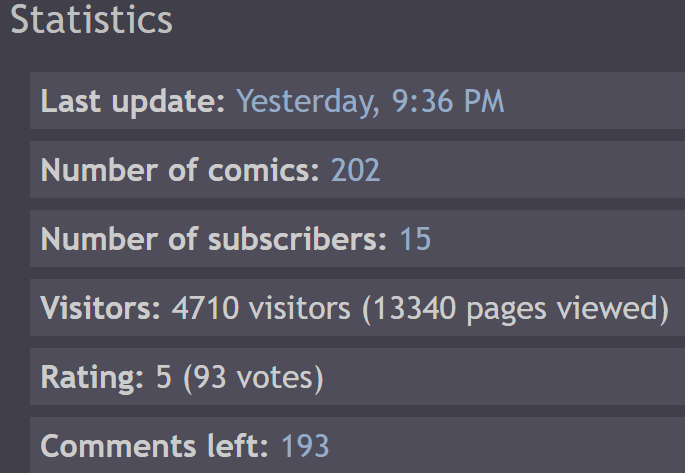Click the lowercase "visitors" word after 4710
This screenshot has height=473, width=685.
coord(299,308)
